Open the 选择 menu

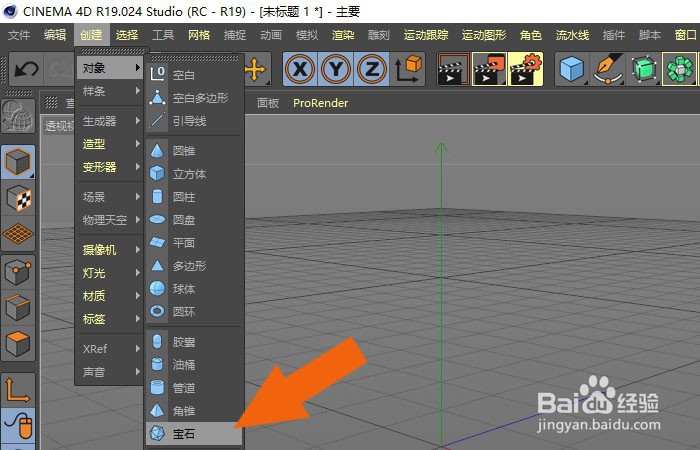127,35
